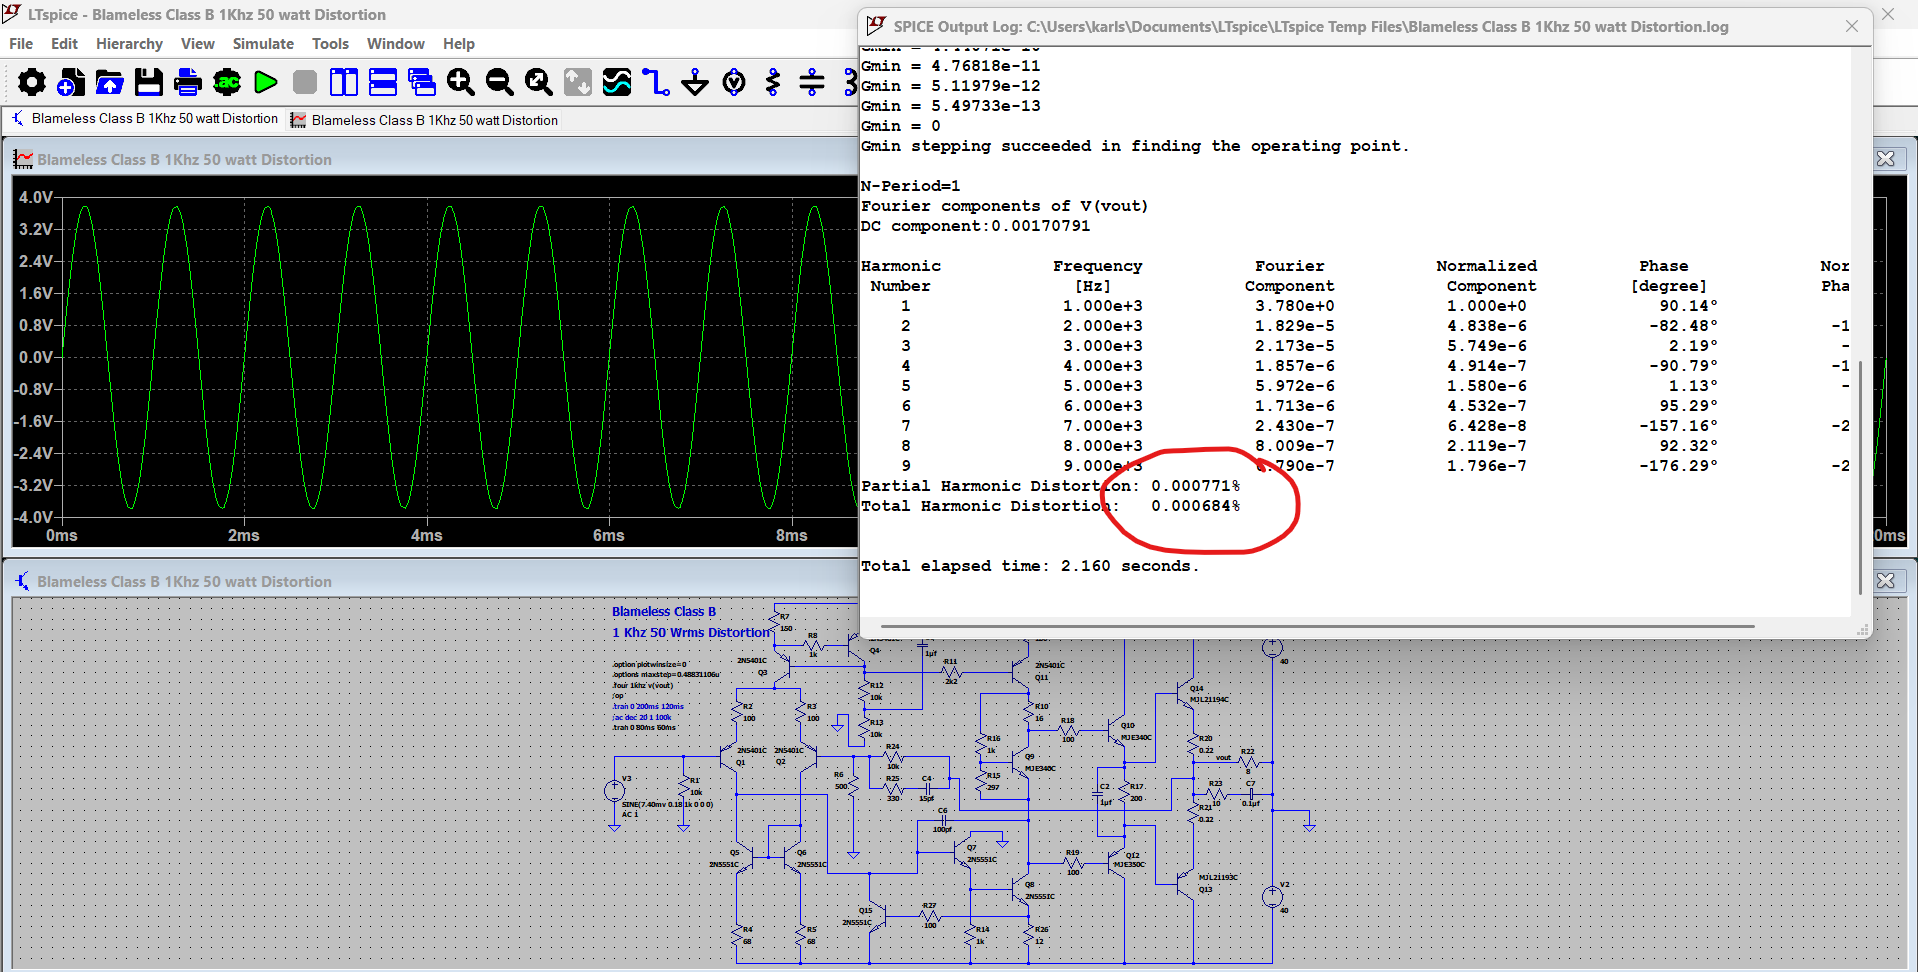Select the Zoom Out magnifier tool
The height and width of the screenshot is (972, 1918).
(500, 82)
